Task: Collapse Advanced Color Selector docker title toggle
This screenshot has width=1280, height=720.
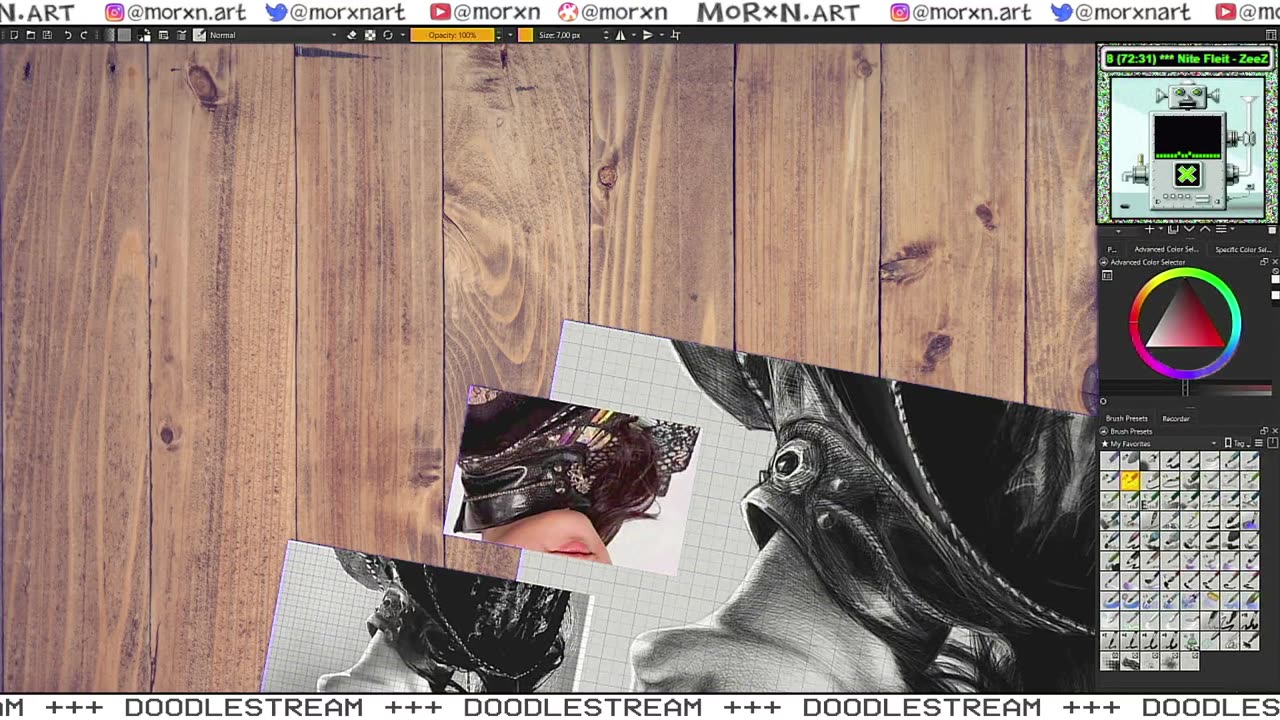Action: coord(1104,262)
